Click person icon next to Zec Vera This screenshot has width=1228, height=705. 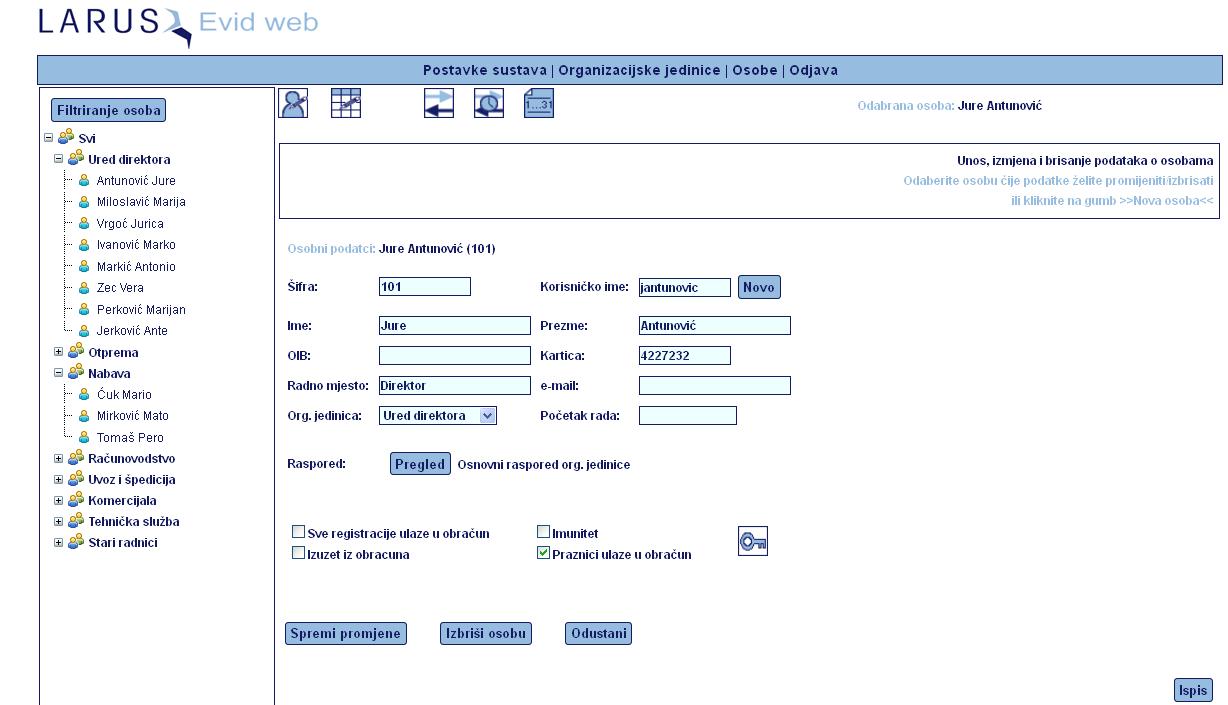click(x=84, y=288)
